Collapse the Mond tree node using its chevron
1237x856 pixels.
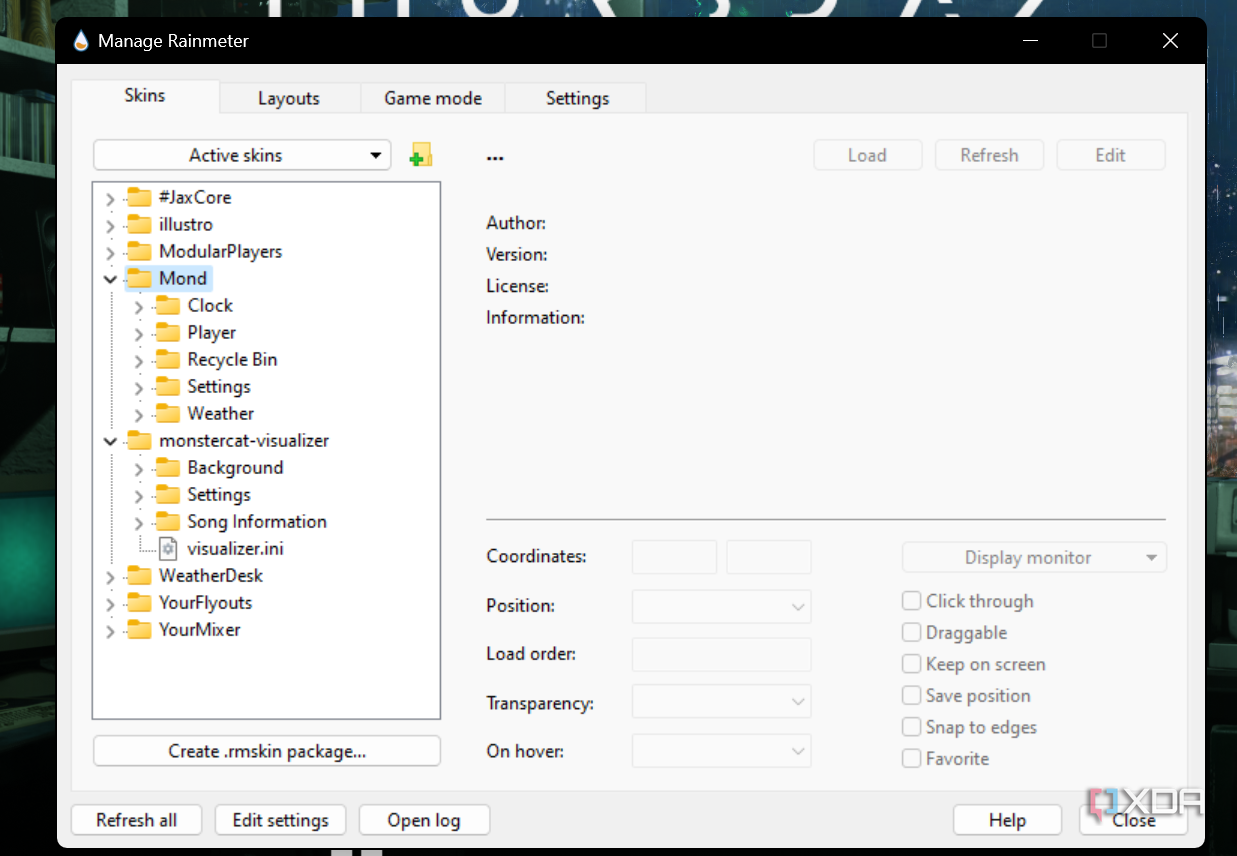[x=110, y=279]
